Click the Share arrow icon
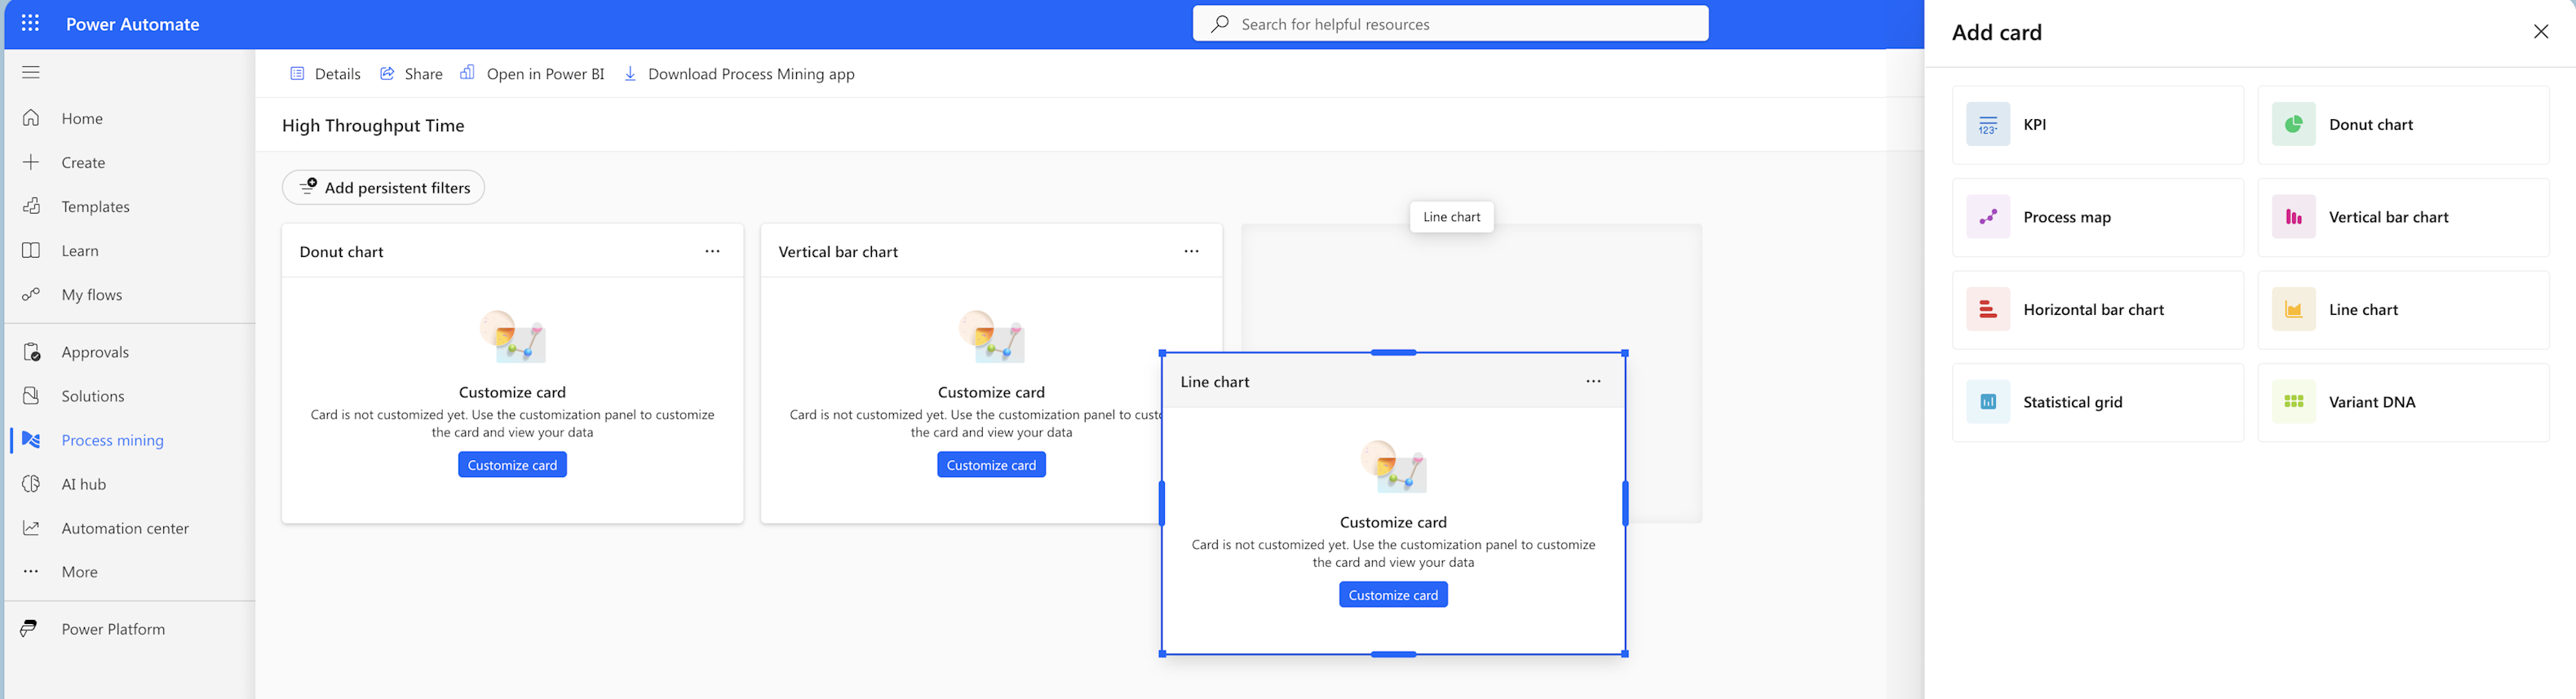This screenshot has width=2576, height=699. tap(387, 73)
